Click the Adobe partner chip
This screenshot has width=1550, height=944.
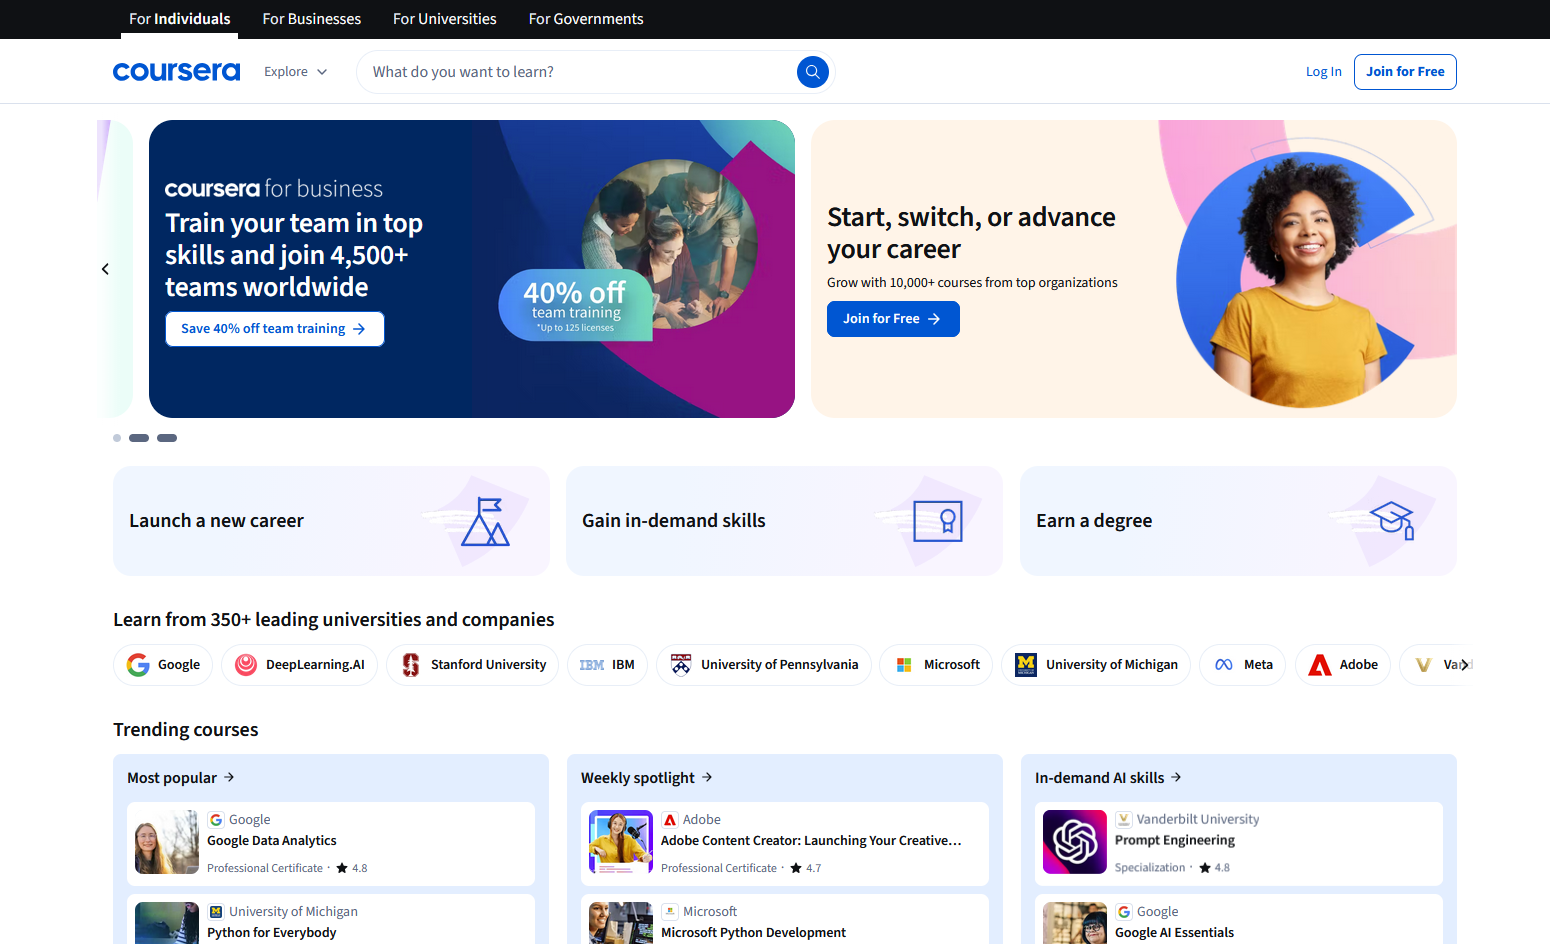pyautogui.click(x=1343, y=665)
